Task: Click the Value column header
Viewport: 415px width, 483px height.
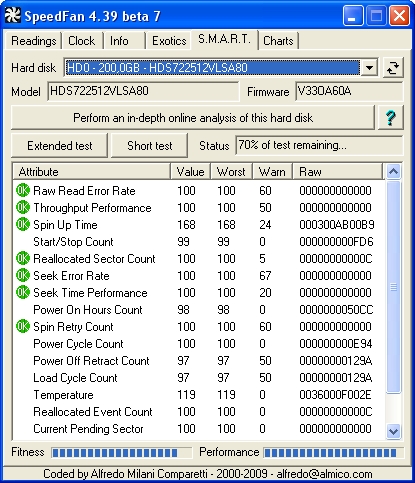Action: tap(190, 172)
